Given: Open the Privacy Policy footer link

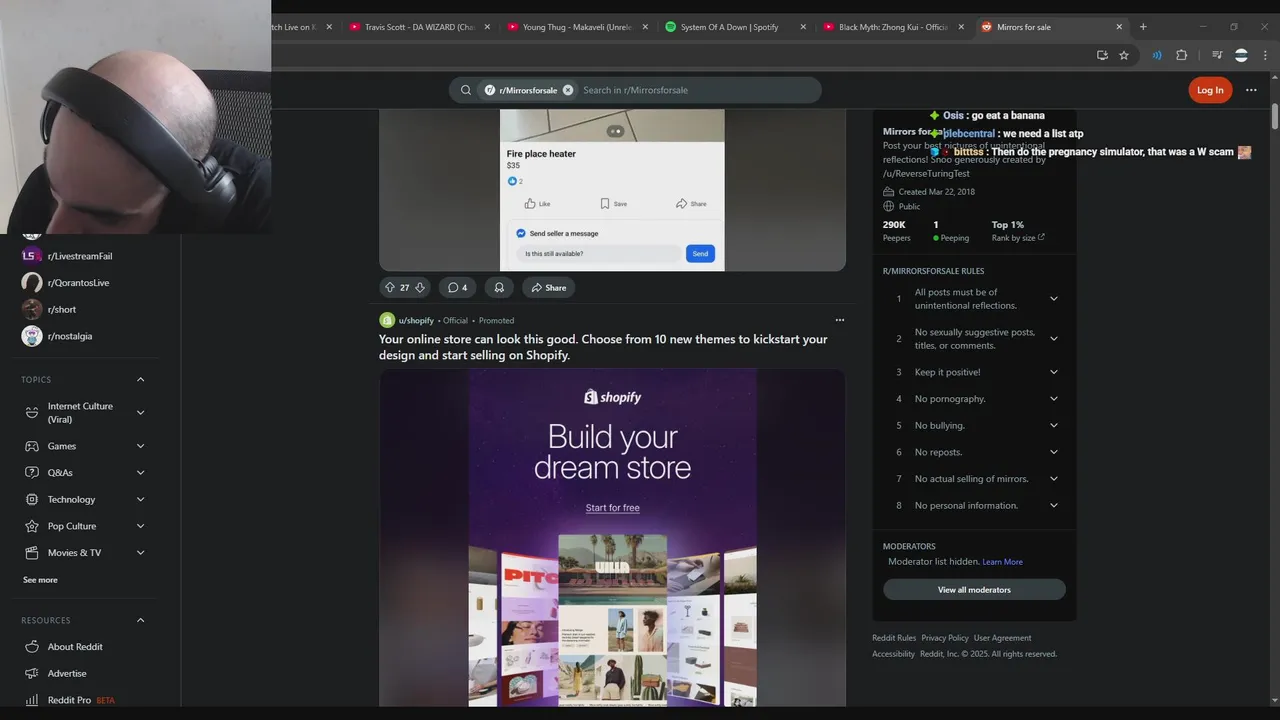Looking at the screenshot, I should click(945, 638).
